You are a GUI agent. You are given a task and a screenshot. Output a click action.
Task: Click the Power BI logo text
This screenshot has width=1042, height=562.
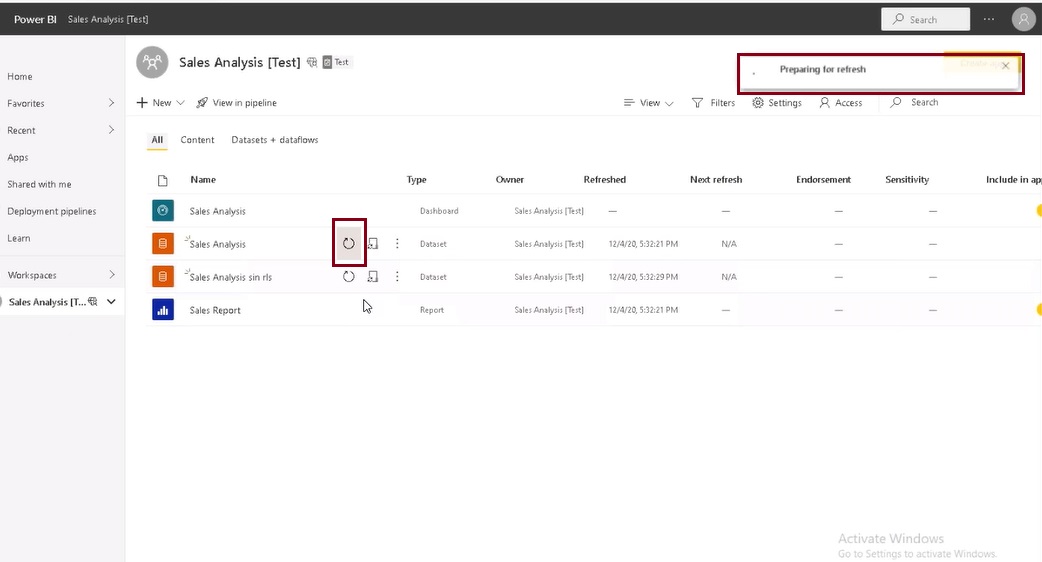(35, 19)
